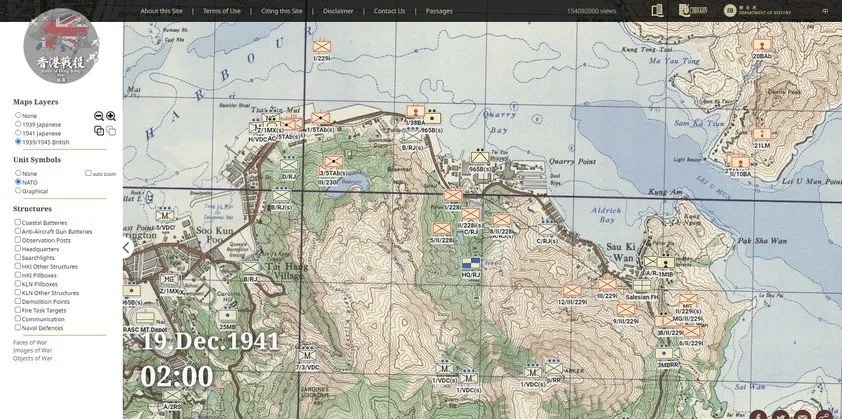Screen dimensions: 842x419
Task: Select the 1941 Japanese map layer
Action: click(x=18, y=133)
